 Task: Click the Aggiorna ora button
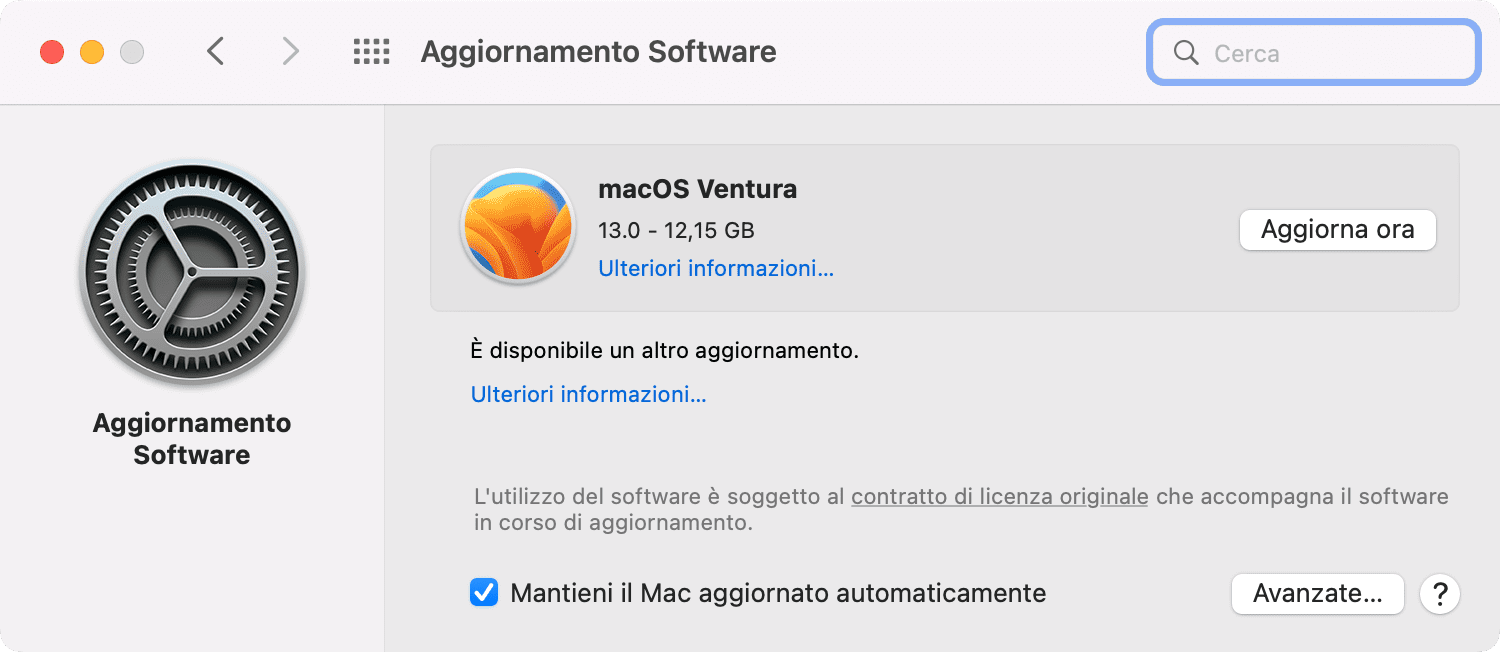1338,230
